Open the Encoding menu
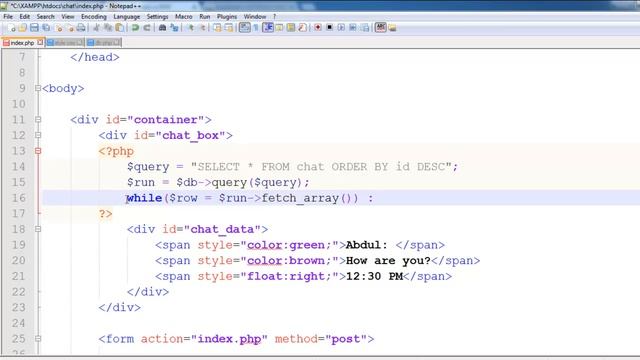This screenshot has height=360, width=640. 93,16
